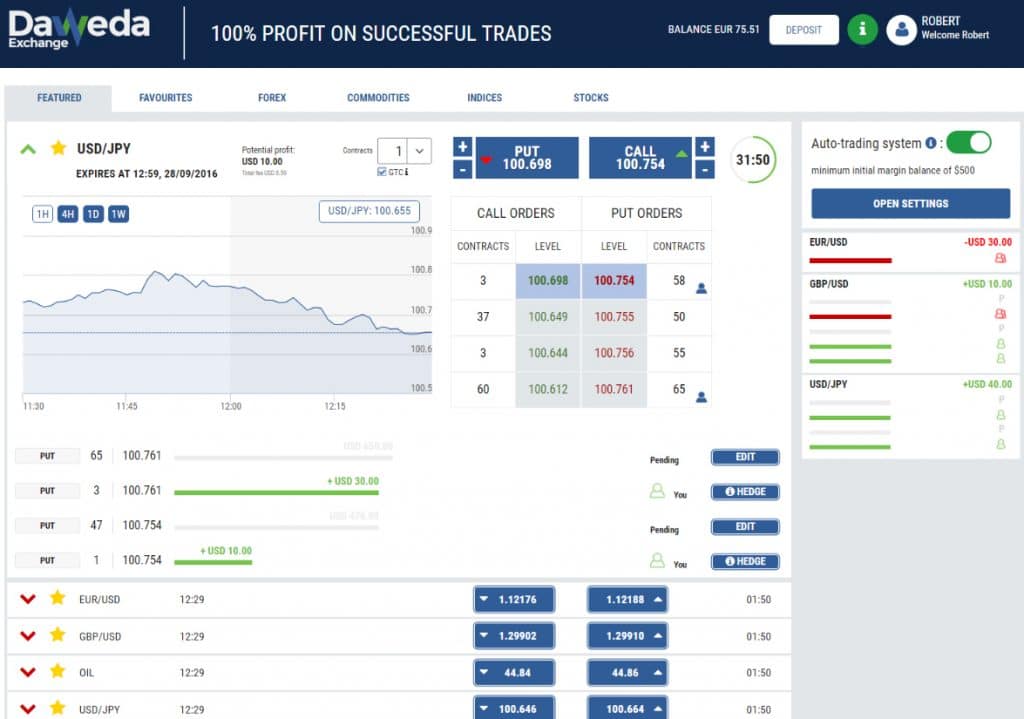
Task: Select the 100.698 call order level cell
Action: (548, 281)
